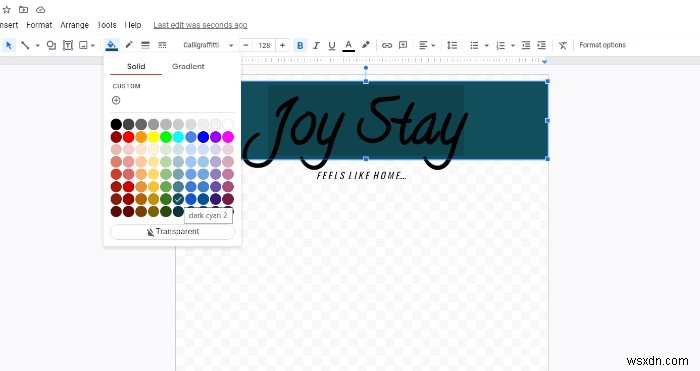Click the Move to folder icon

(x=23, y=9)
